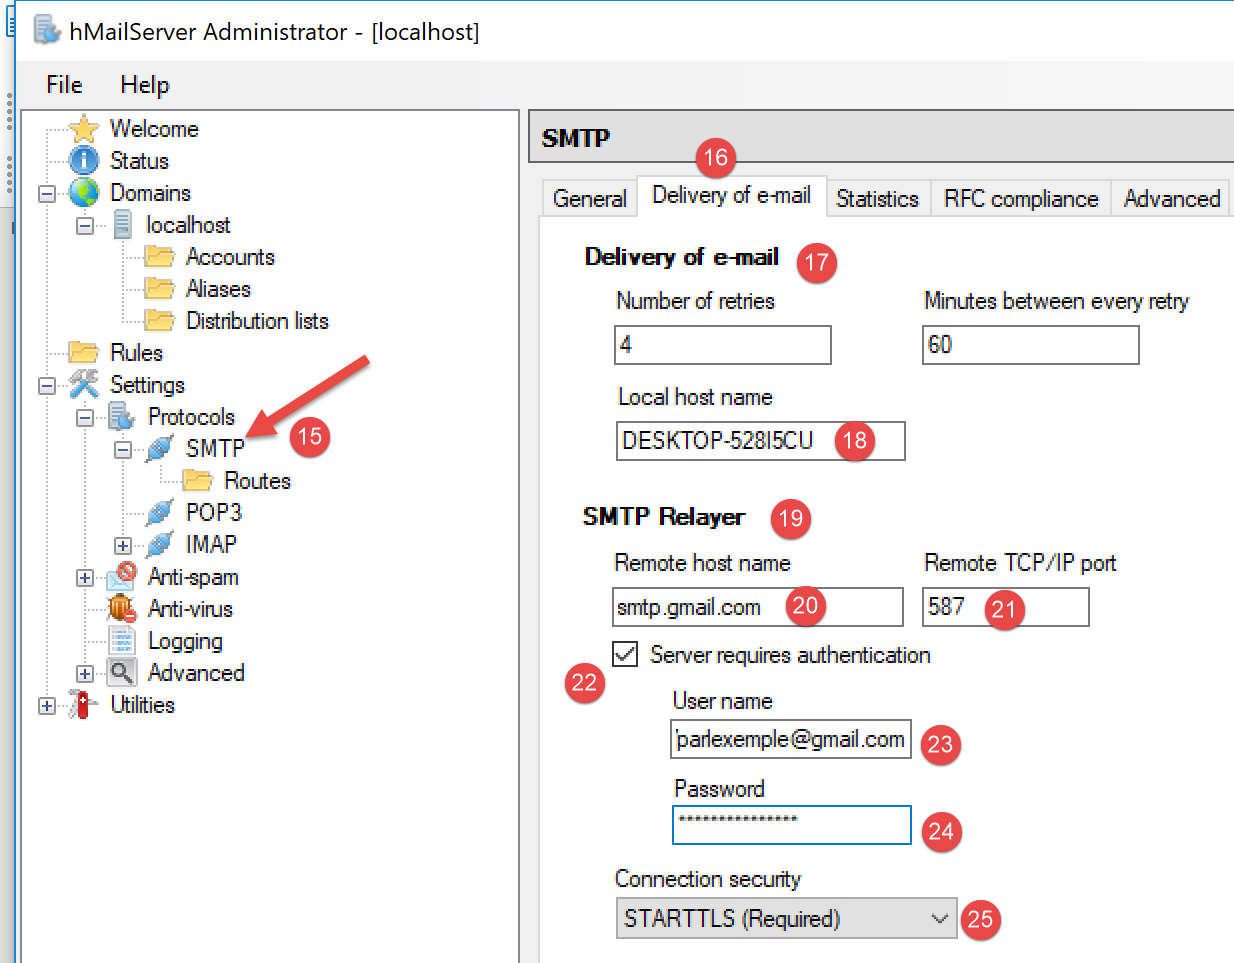
Task: Click the Logging notepad icon
Action: [121, 641]
